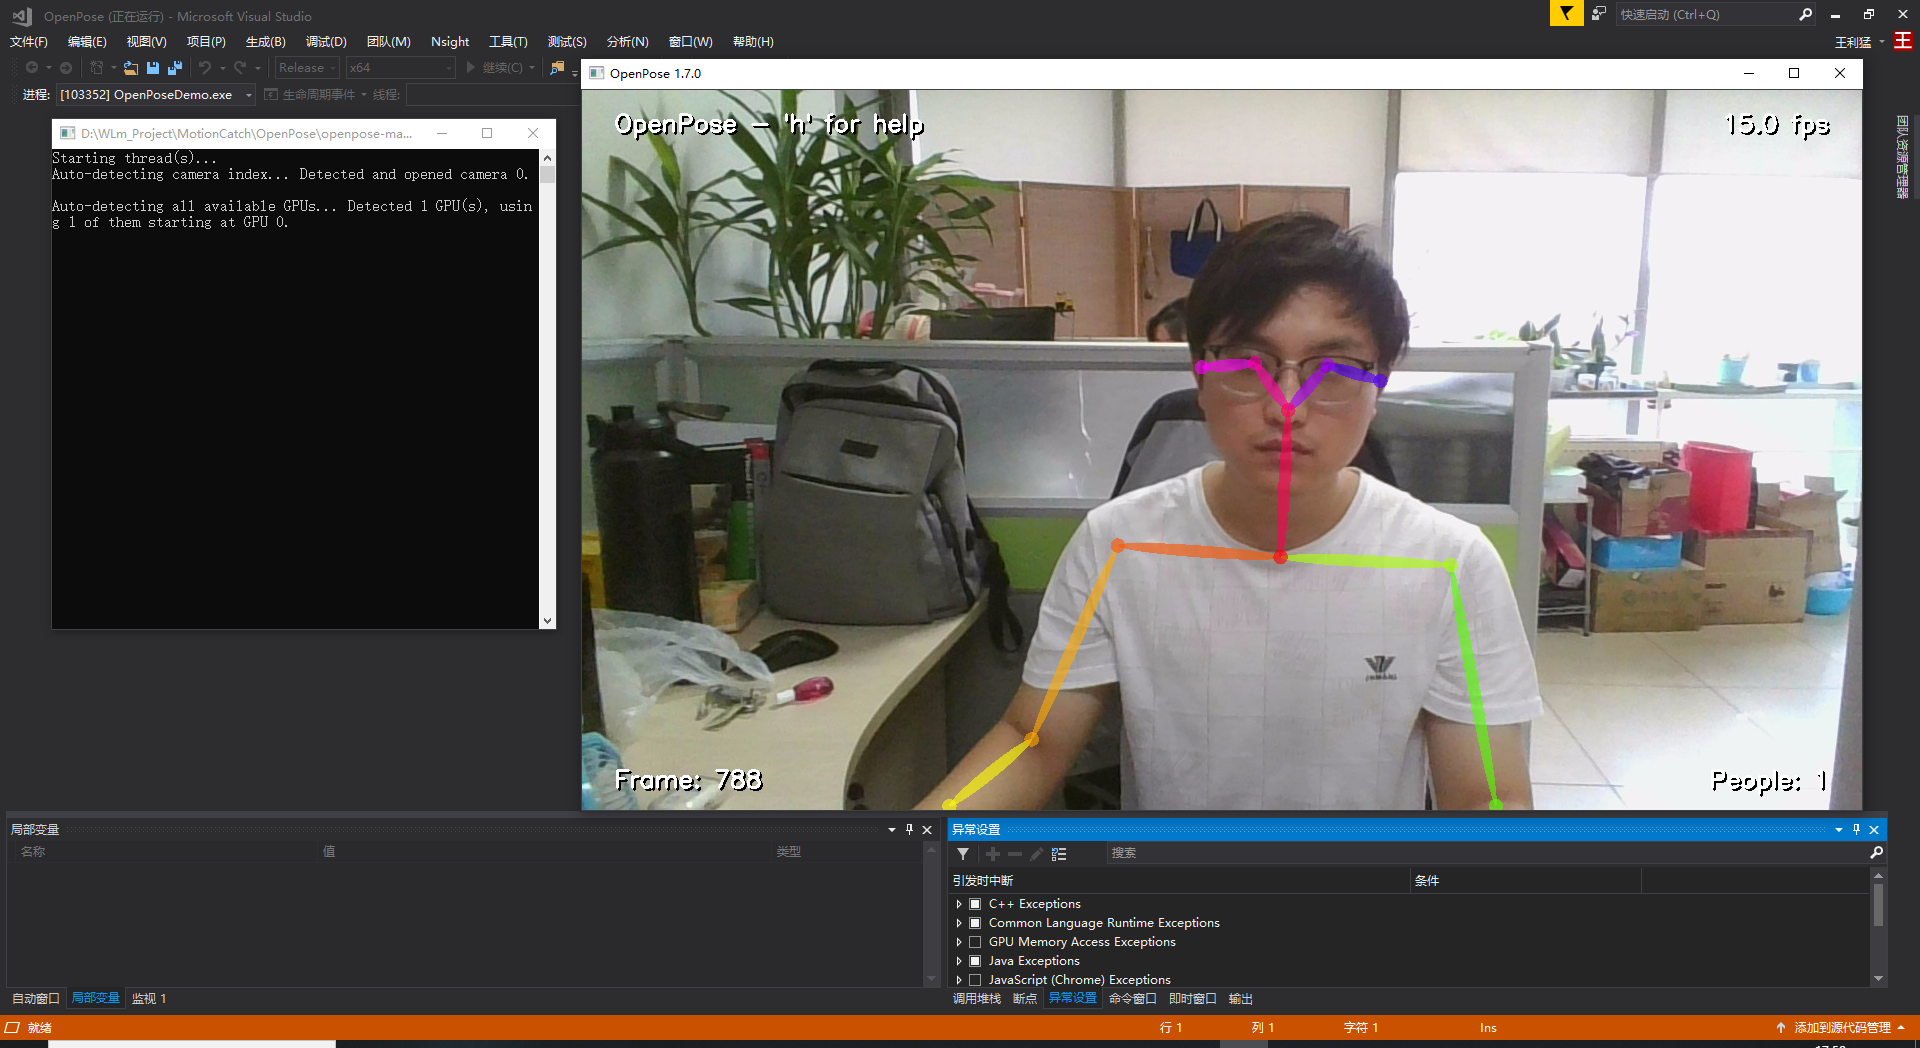Switch to the 命令窗口 tab
Viewport: 1920px width, 1048px height.
(1133, 999)
